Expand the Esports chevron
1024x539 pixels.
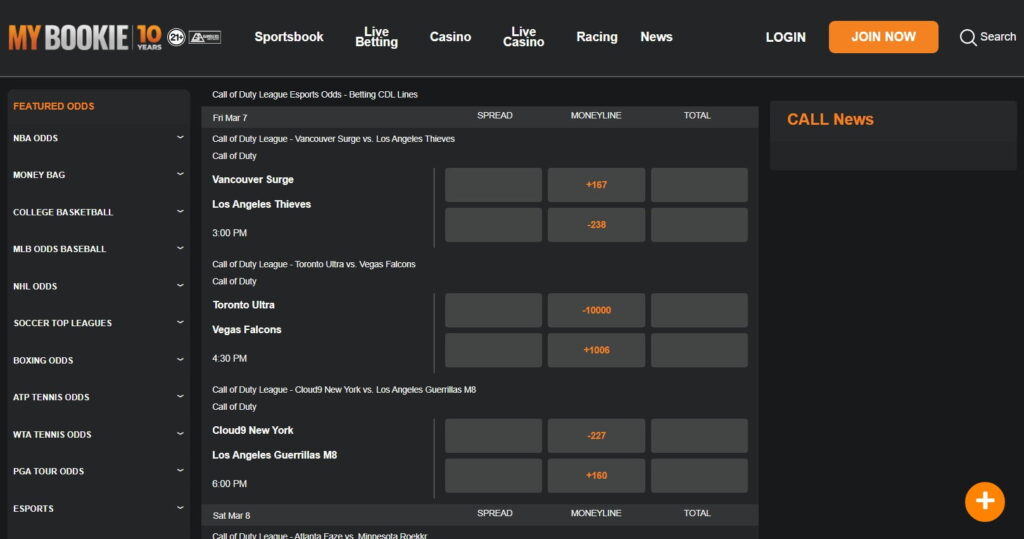(180, 508)
